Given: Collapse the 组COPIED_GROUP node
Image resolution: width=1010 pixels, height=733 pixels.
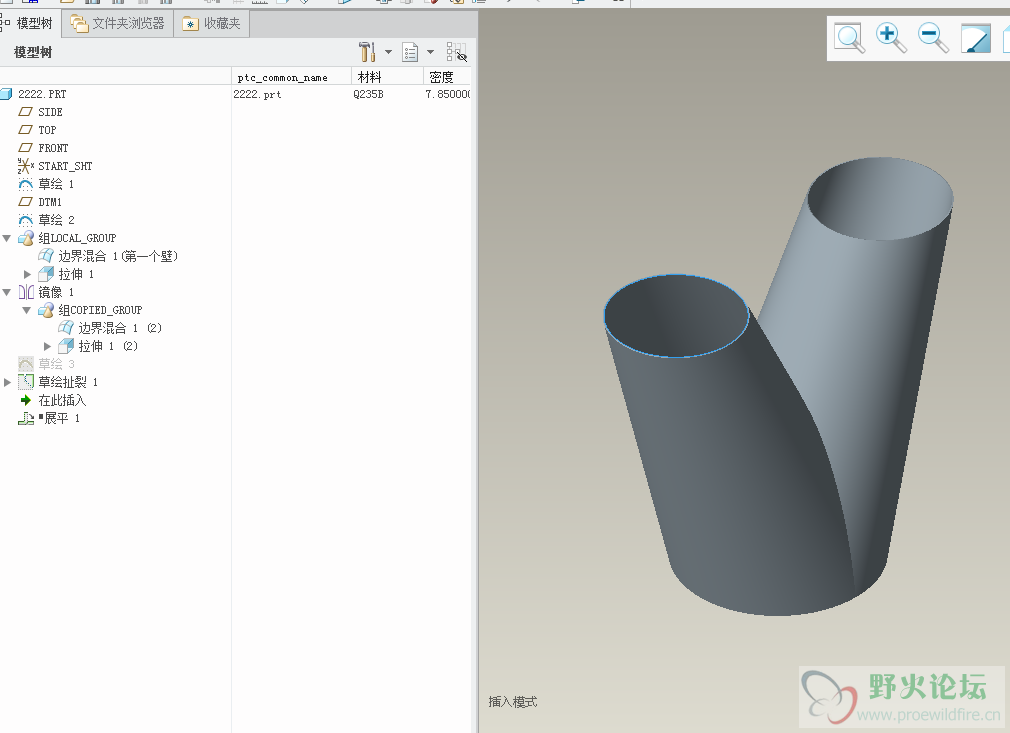Looking at the screenshot, I should tap(27, 310).
